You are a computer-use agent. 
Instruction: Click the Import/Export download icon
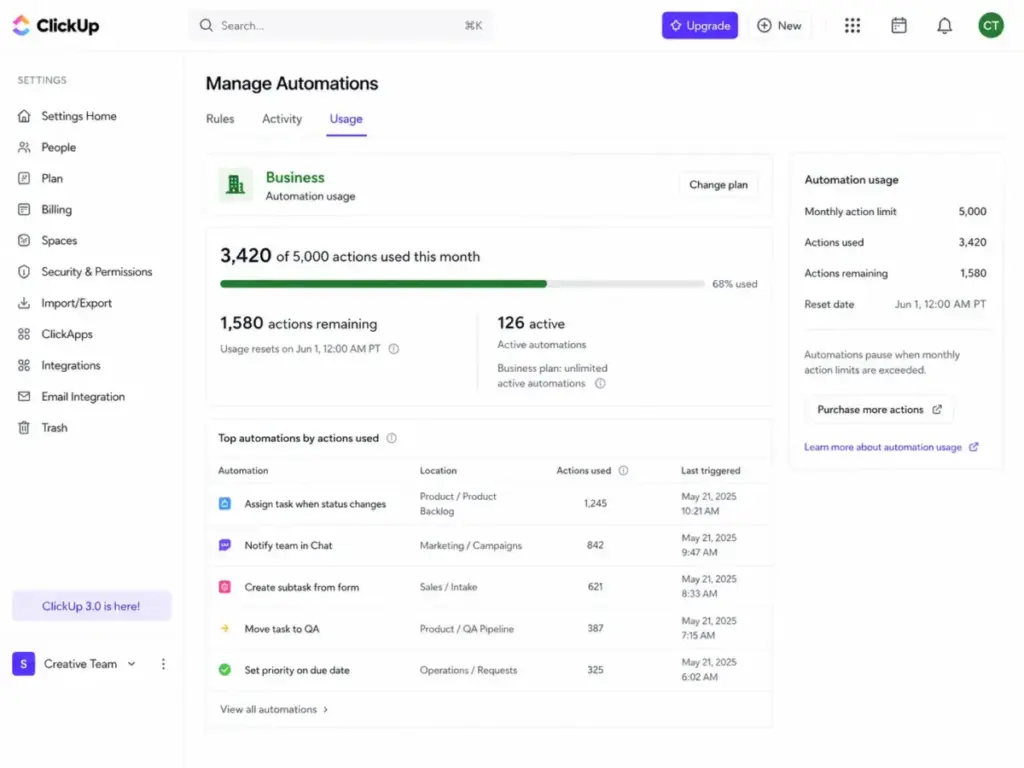24,303
